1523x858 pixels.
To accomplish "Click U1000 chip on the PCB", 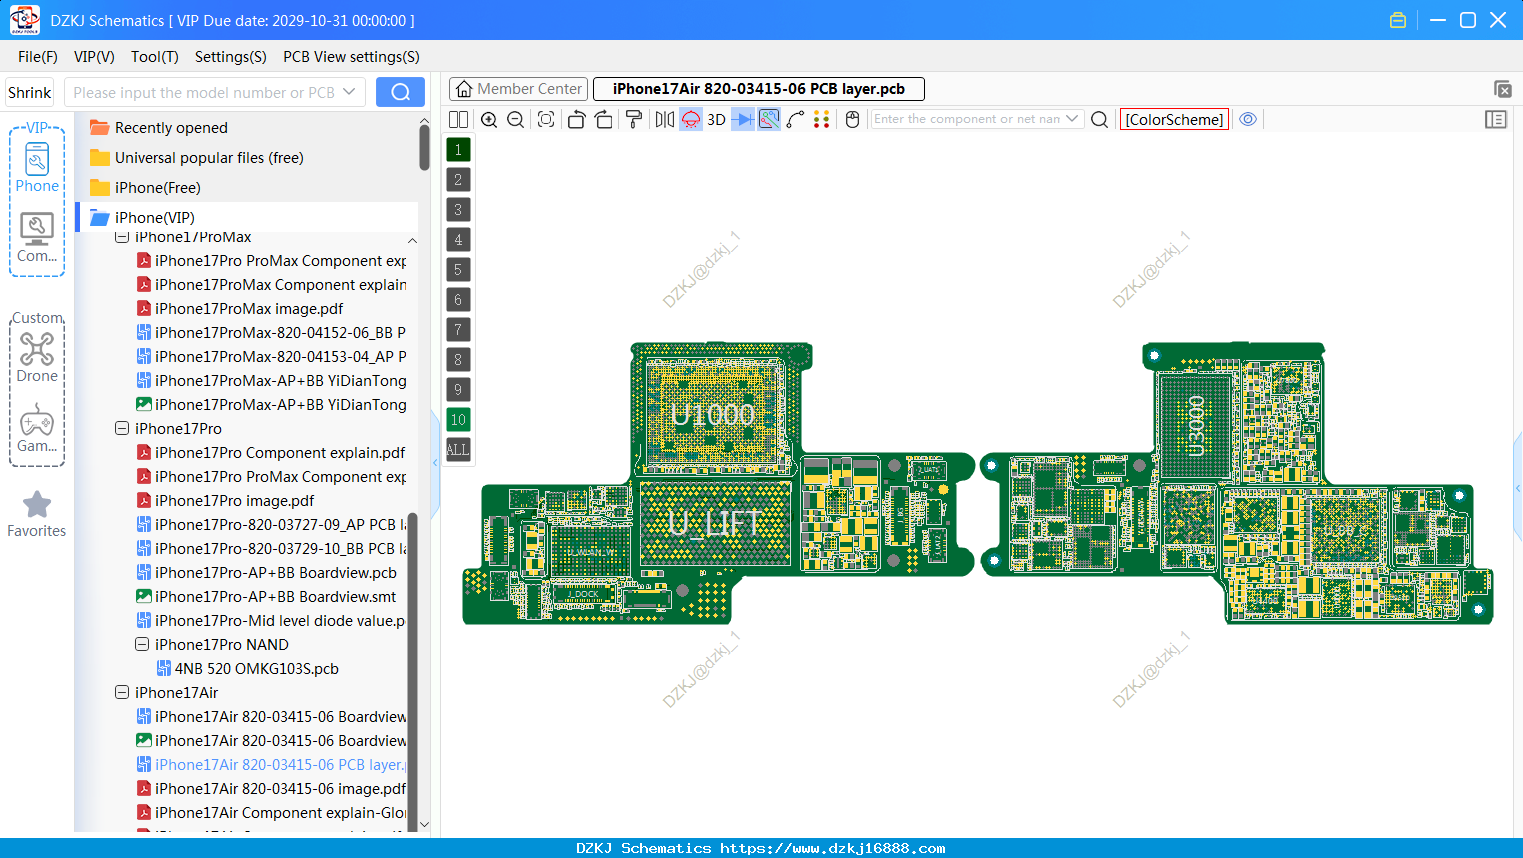I will pyautogui.click(x=713, y=414).
